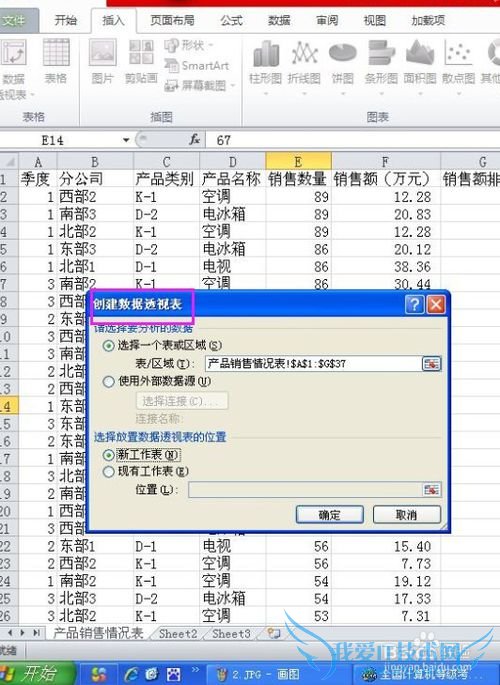Click the Table/Range (表/区域) input field

pos(313,363)
